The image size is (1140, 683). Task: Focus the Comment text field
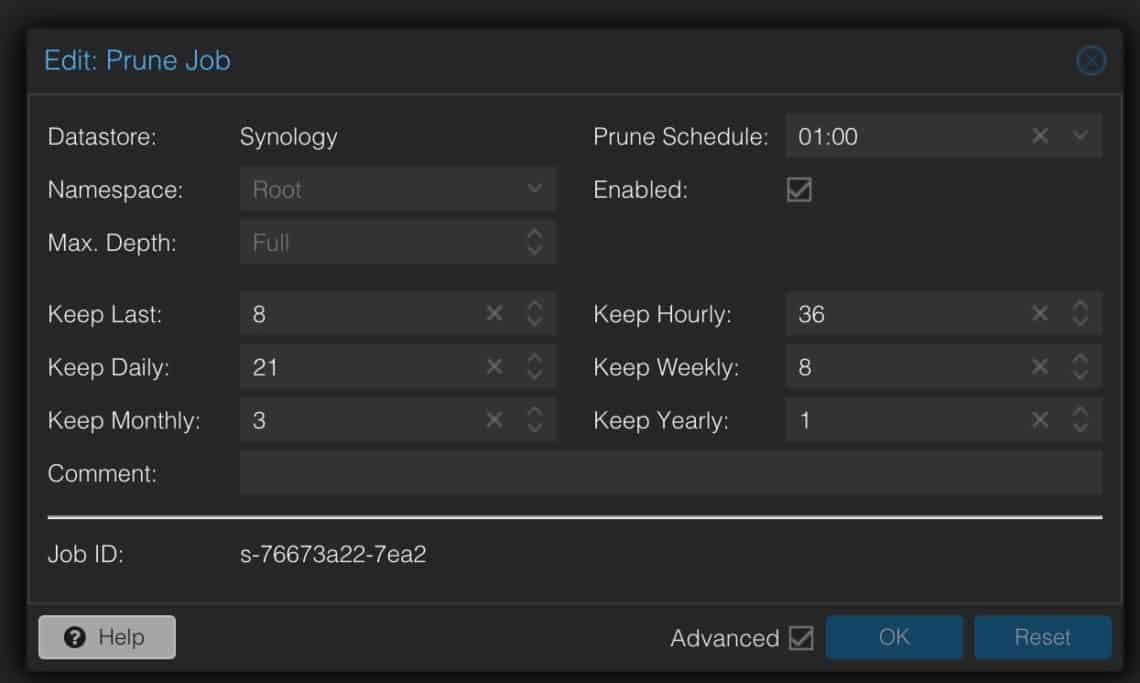click(670, 473)
